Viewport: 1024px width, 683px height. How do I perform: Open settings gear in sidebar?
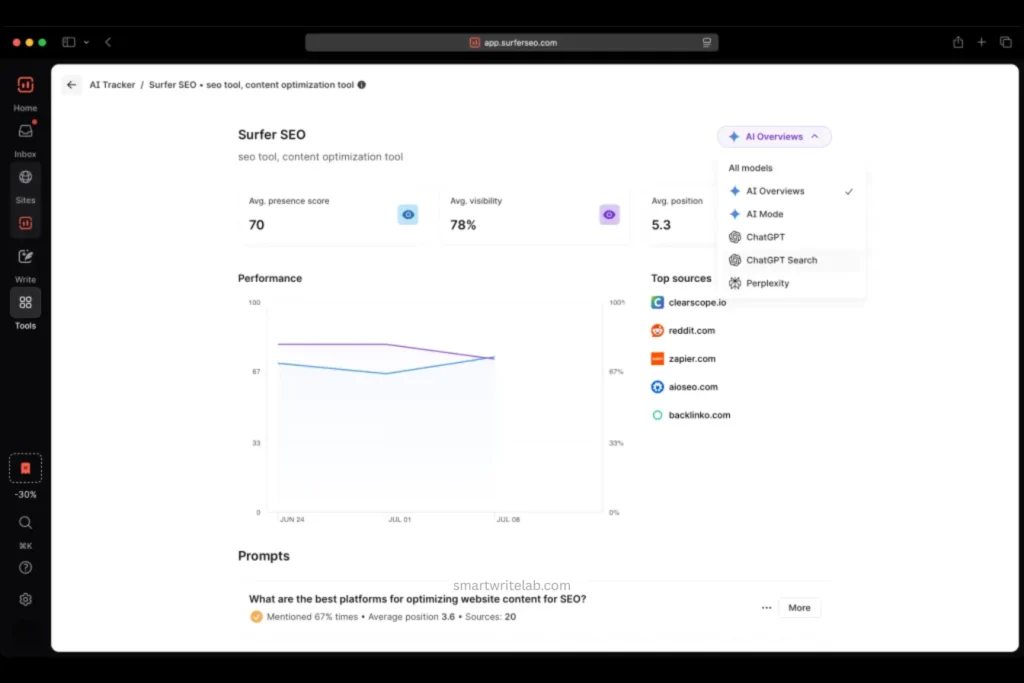[x=25, y=599]
